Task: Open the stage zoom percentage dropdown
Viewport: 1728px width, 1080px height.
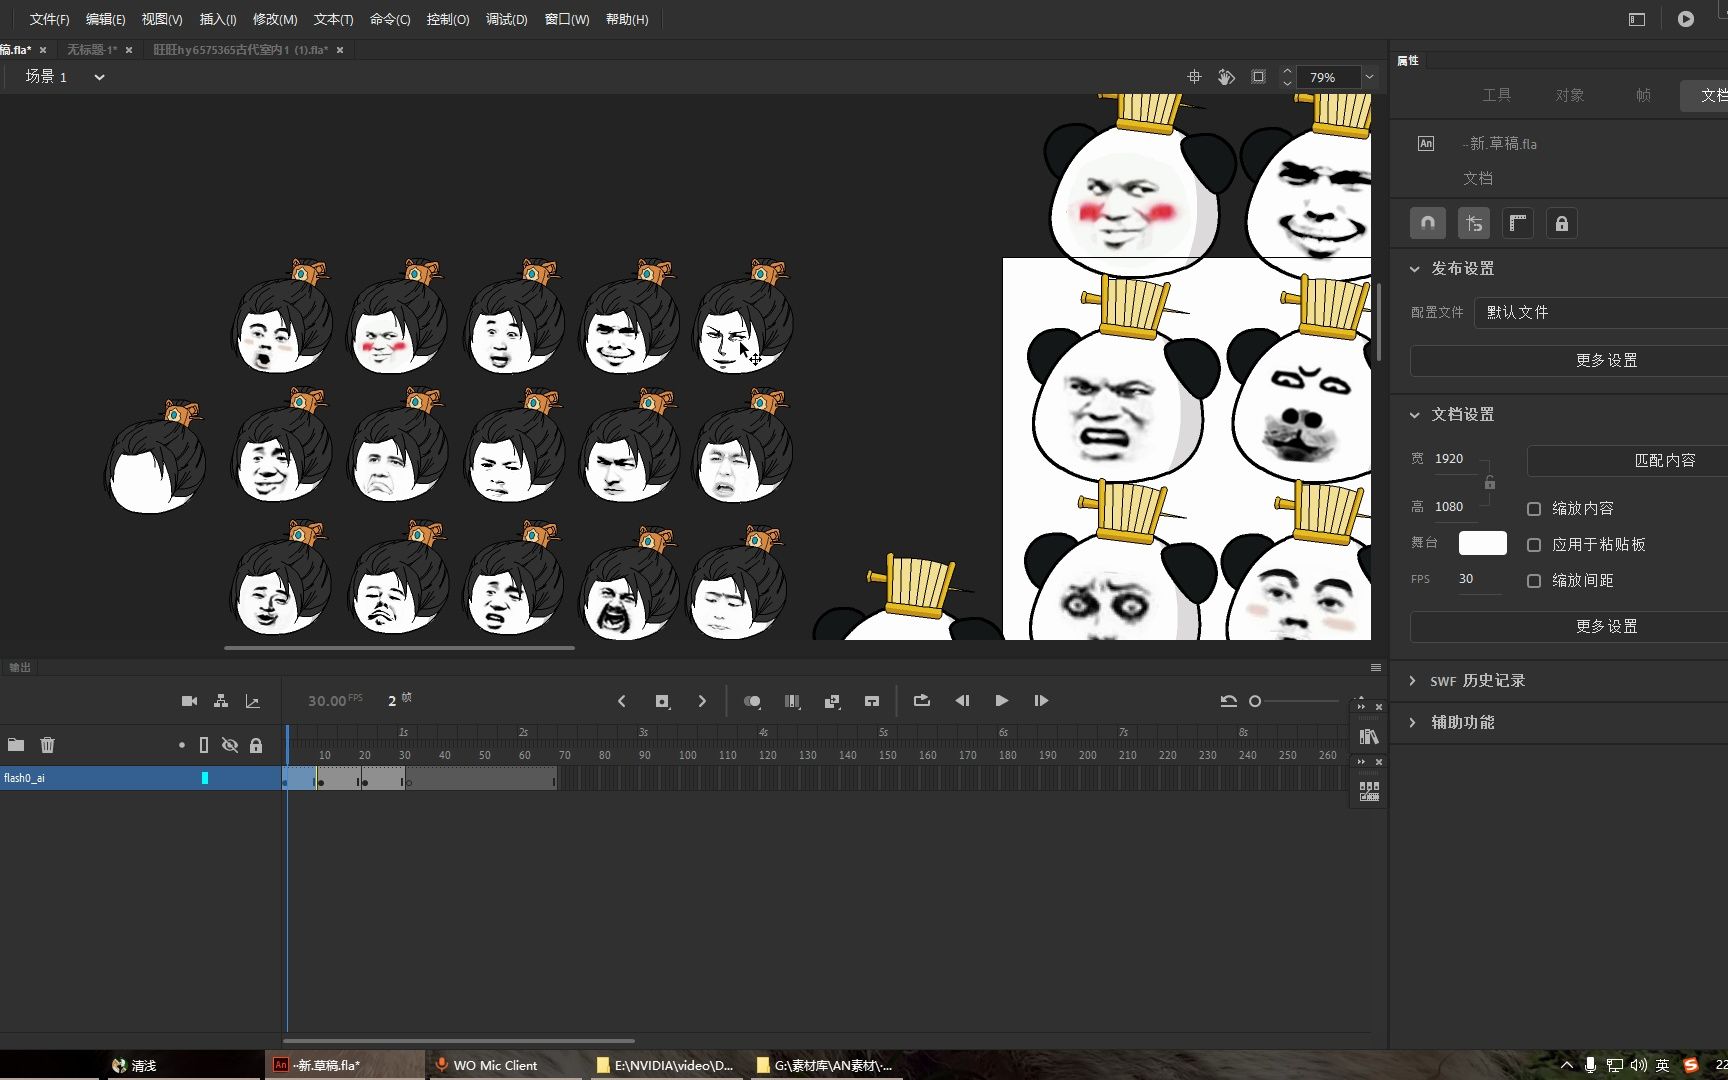Action: tap(1370, 77)
